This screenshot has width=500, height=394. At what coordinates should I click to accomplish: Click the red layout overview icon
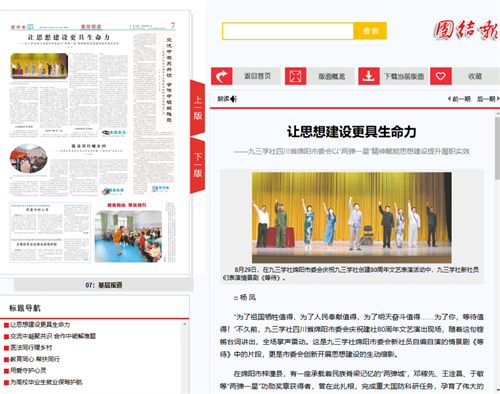(x=296, y=76)
